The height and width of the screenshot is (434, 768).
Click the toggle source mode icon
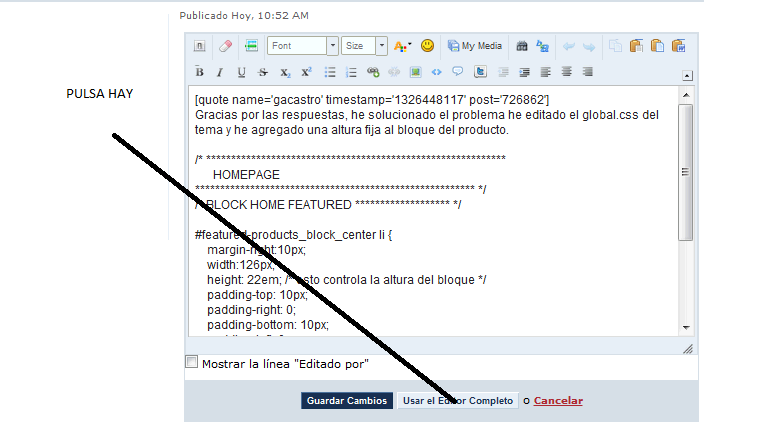pos(199,46)
